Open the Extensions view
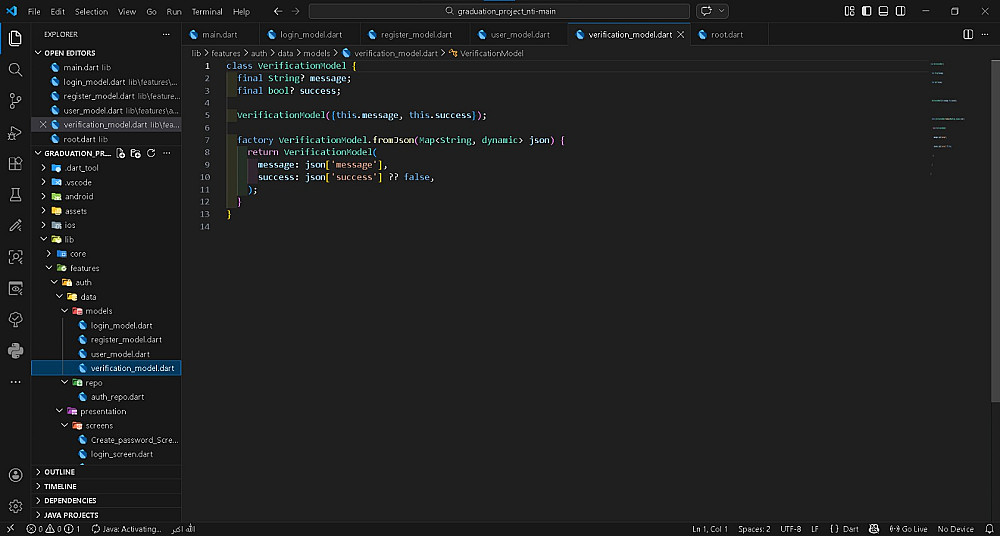1000x536 pixels. (15, 164)
